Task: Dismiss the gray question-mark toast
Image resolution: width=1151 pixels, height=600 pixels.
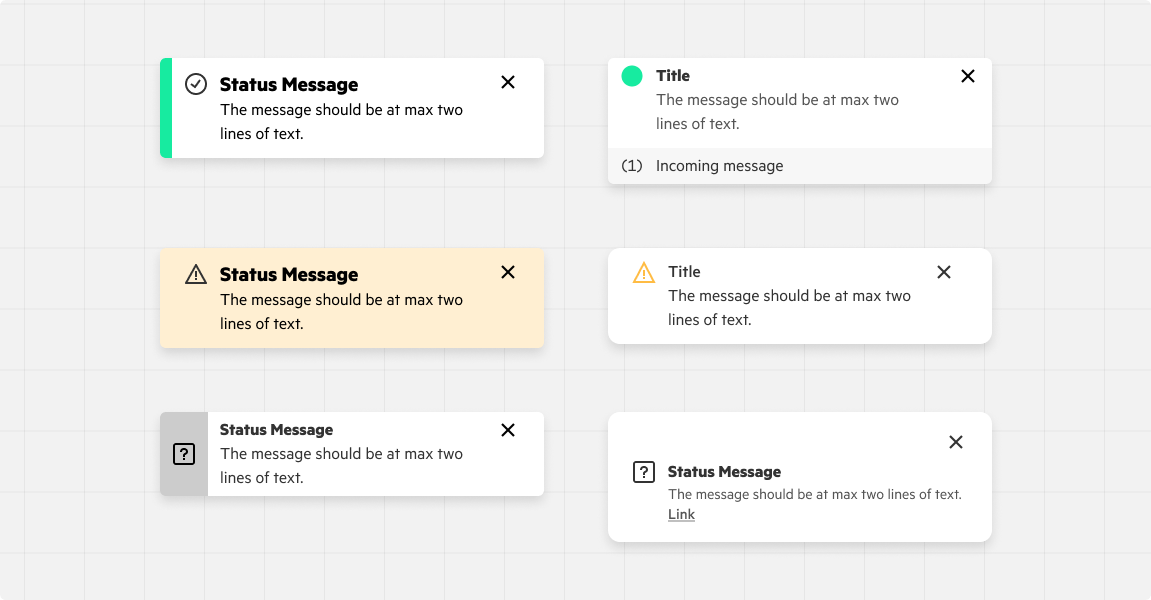Action: [508, 430]
